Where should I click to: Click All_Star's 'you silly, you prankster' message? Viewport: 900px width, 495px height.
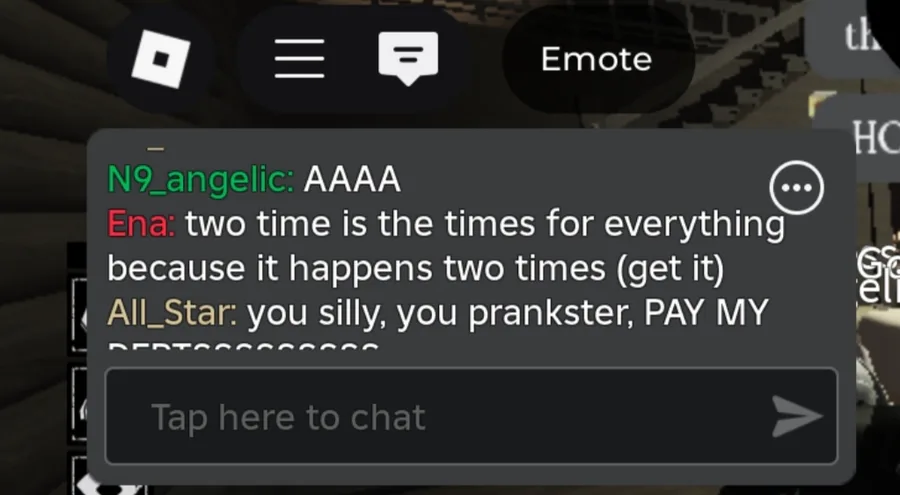tap(507, 314)
